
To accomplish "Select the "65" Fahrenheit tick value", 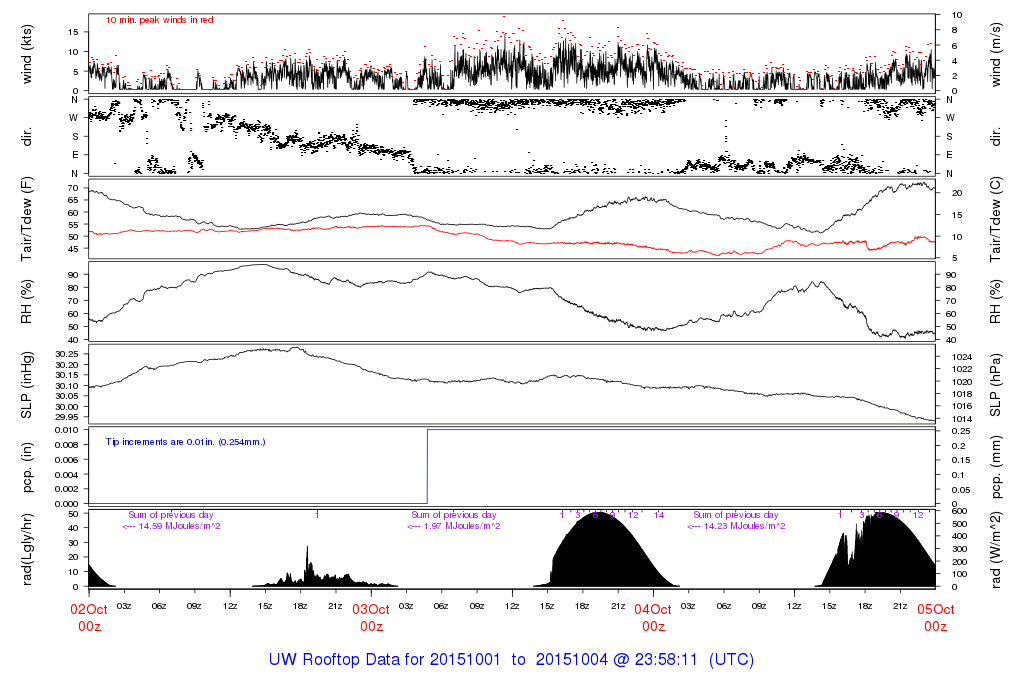I will [x=73, y=200].
